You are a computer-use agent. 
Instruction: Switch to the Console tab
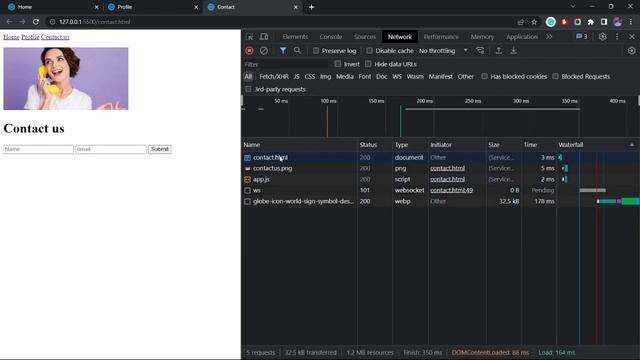point(331,37)
